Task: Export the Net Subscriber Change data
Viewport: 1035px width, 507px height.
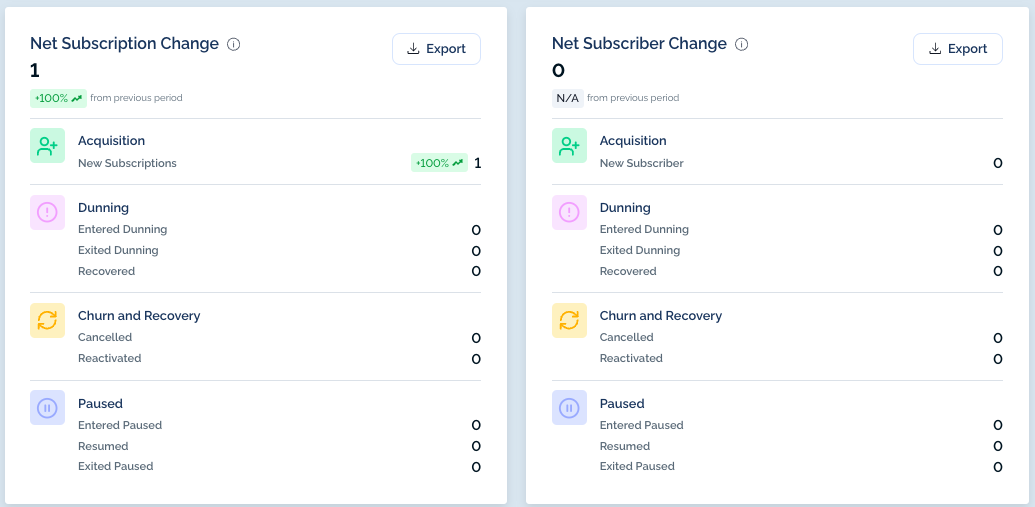Action: [x=958, y=49]
